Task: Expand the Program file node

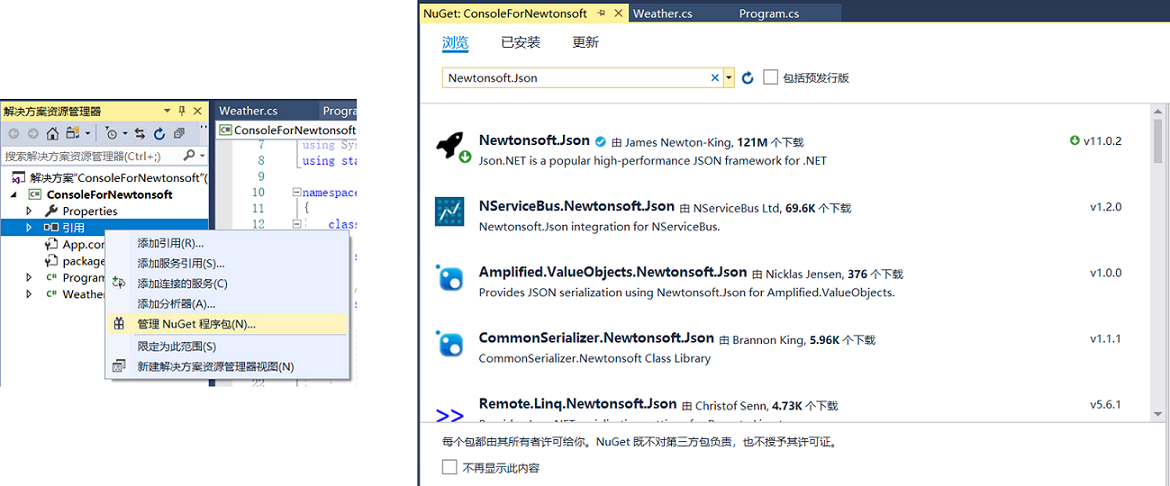Action: [30, 277]
